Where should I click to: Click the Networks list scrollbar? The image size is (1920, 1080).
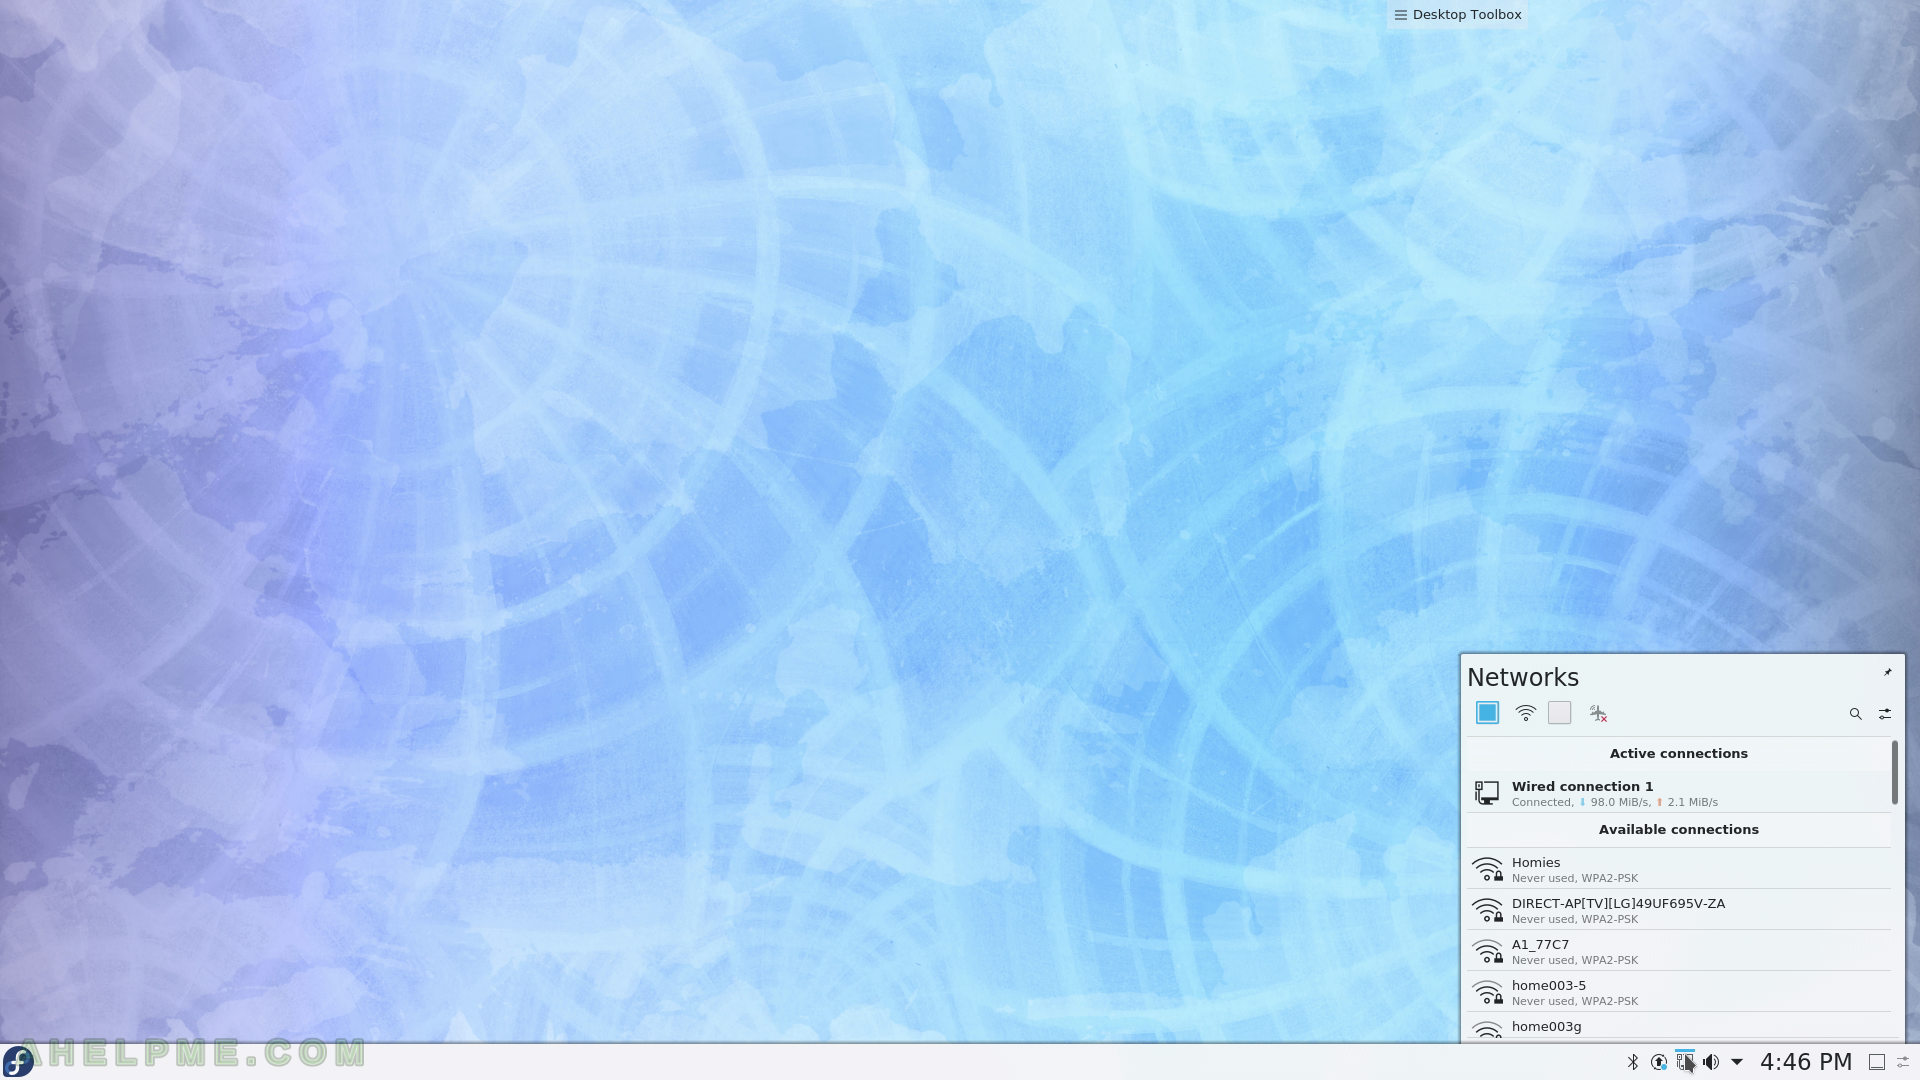pyautogui.click(x=1894, y=772)
